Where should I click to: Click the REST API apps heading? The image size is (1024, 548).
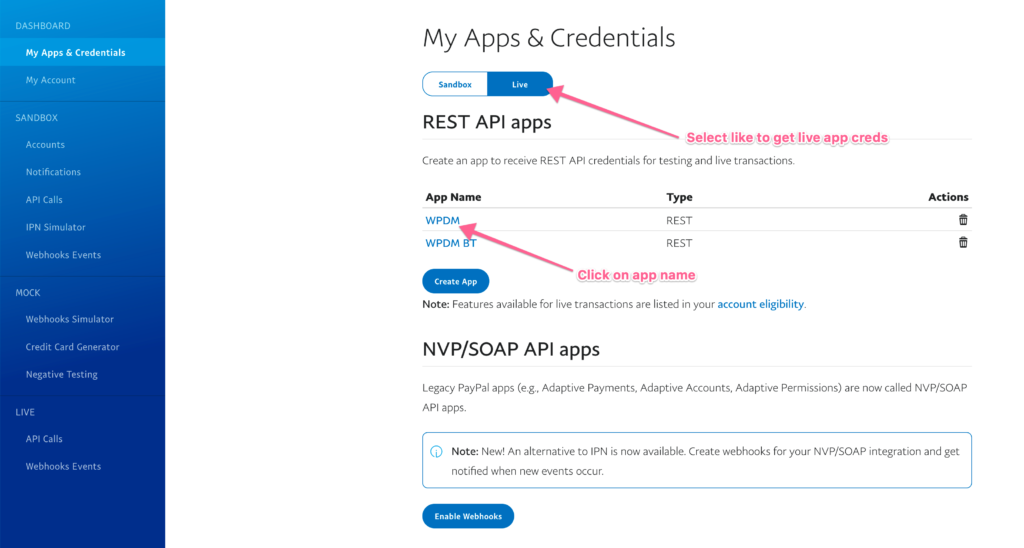[487, 122]
